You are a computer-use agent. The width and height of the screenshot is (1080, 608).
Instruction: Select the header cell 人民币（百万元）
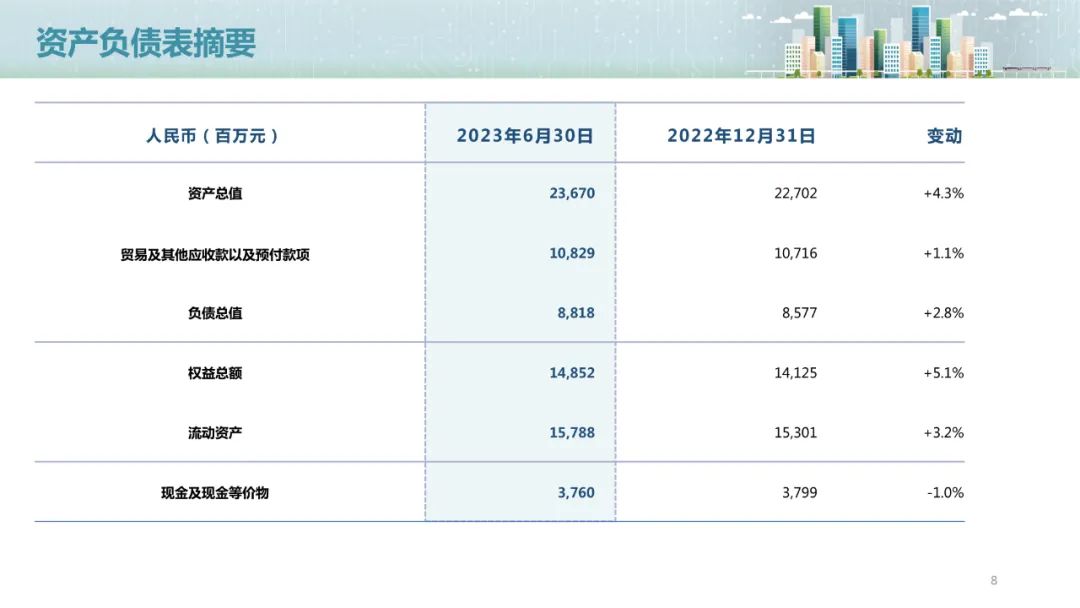(x=212, y=136)
